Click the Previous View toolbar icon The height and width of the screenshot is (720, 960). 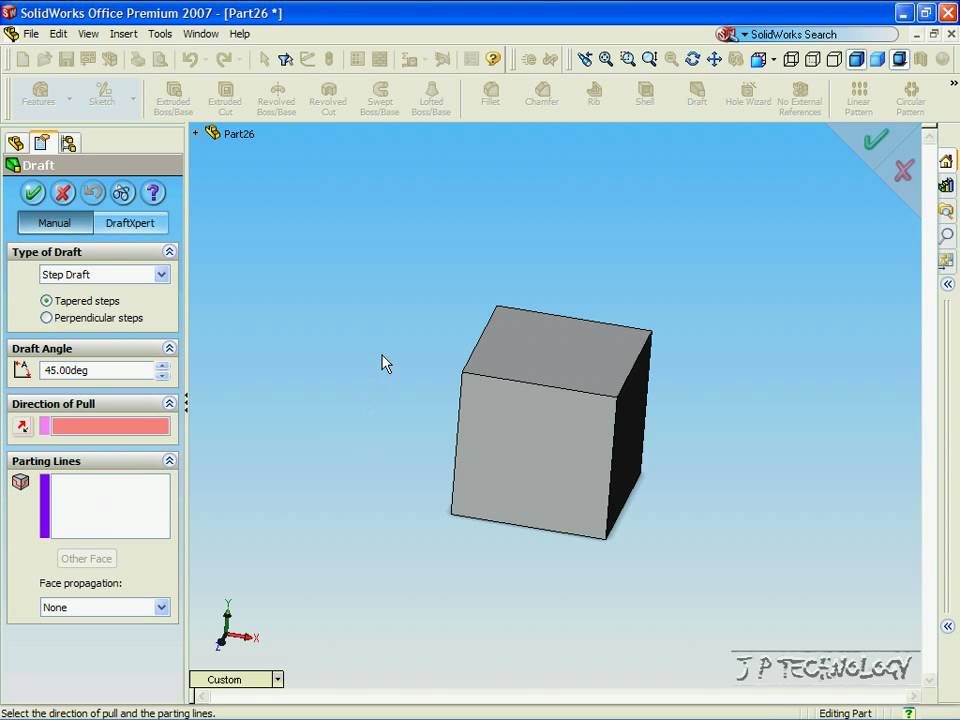point(585,59)
